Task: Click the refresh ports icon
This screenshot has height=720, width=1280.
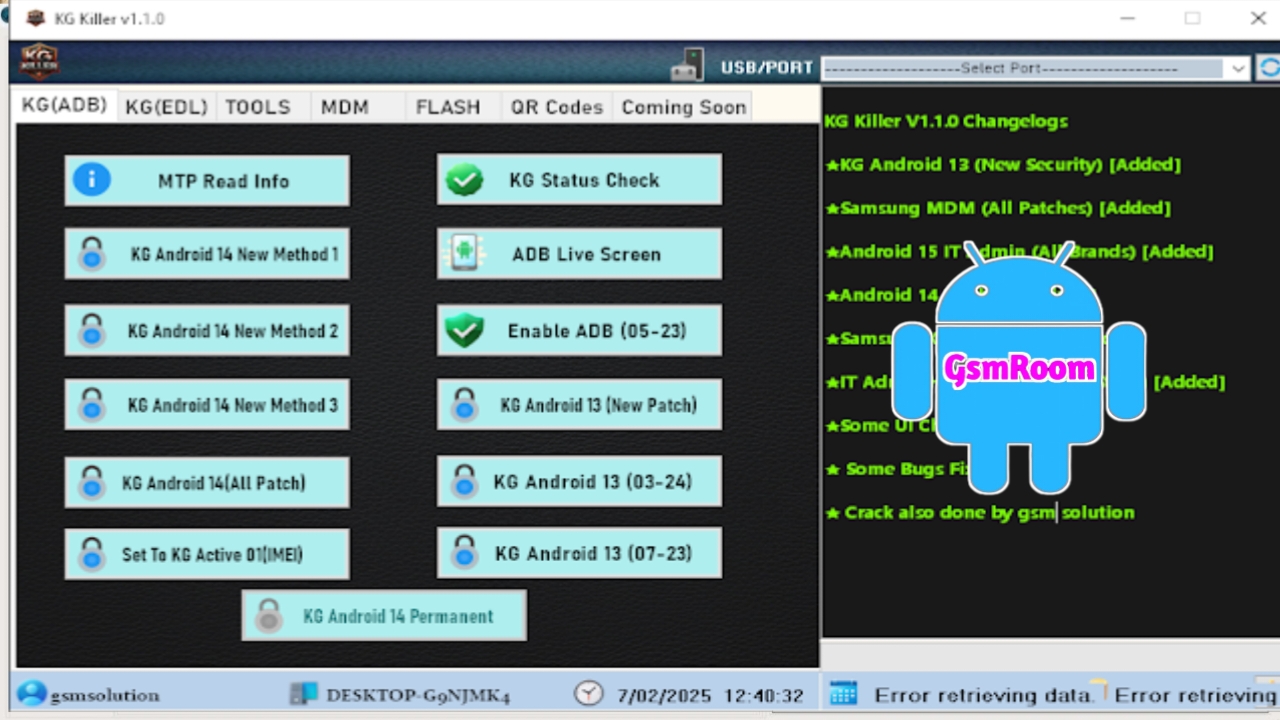Action: 1269,68
